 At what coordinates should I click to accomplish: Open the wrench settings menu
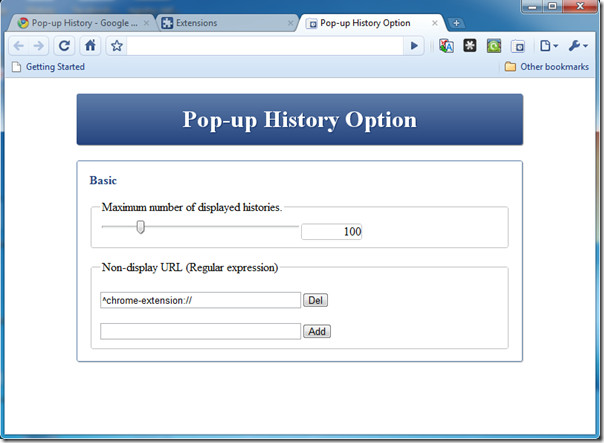point(578,46)
